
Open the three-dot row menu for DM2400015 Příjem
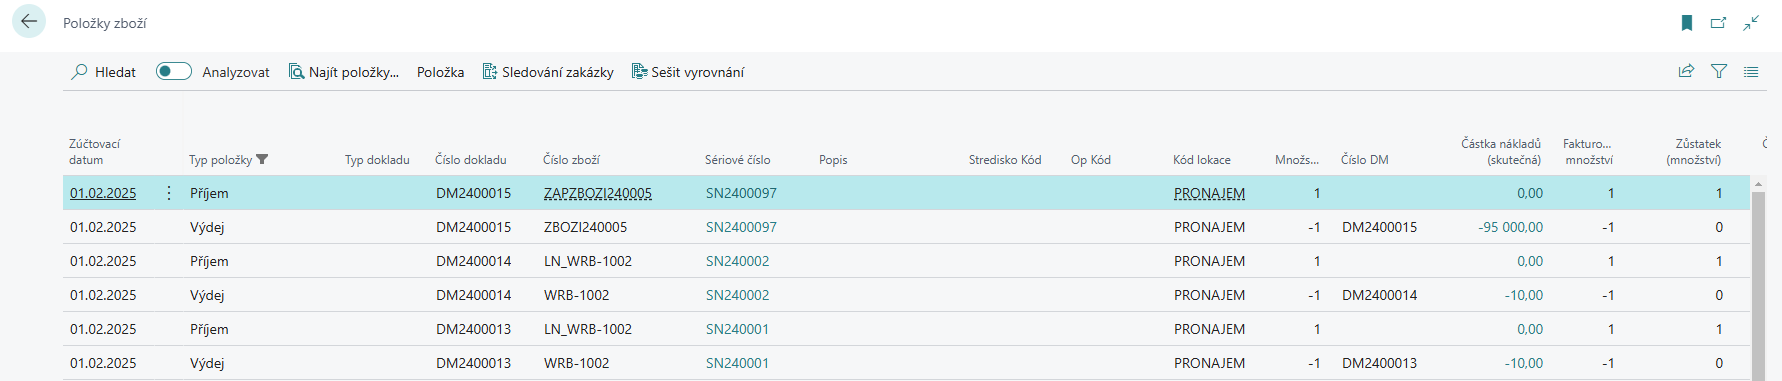[168, 193]
